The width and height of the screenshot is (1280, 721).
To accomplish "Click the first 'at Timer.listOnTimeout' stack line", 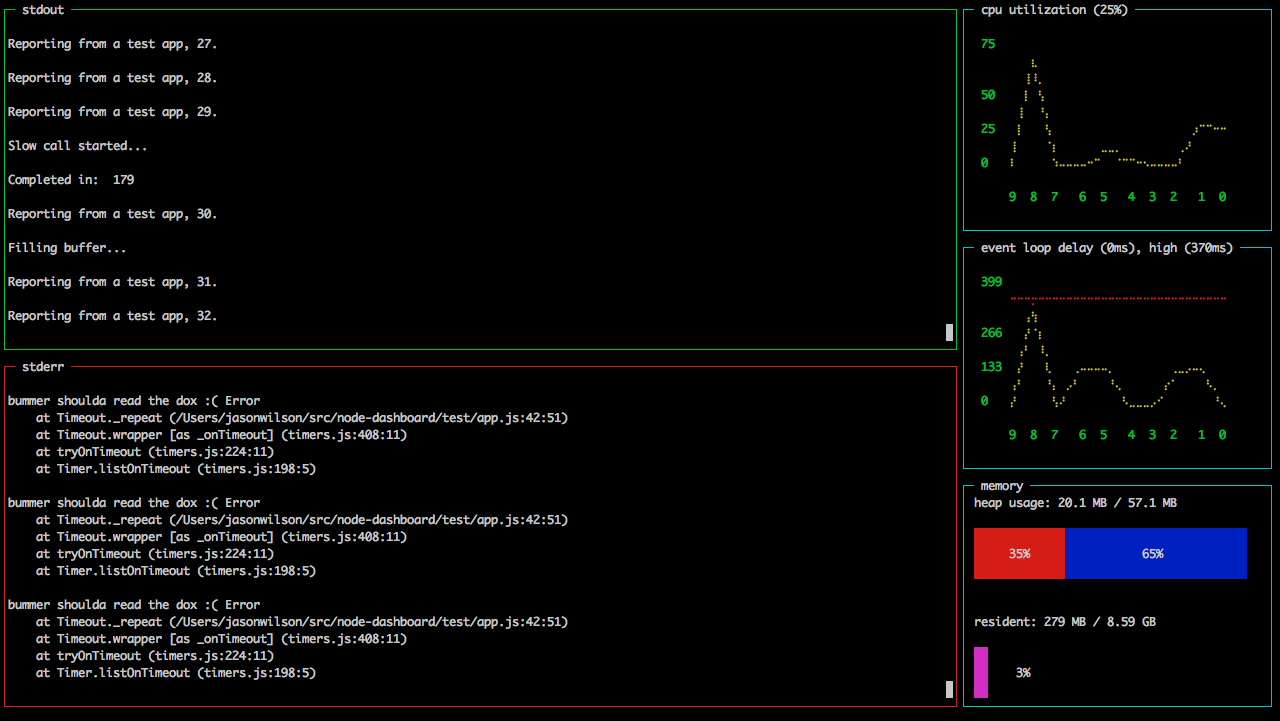I will (x=176, y=469).
